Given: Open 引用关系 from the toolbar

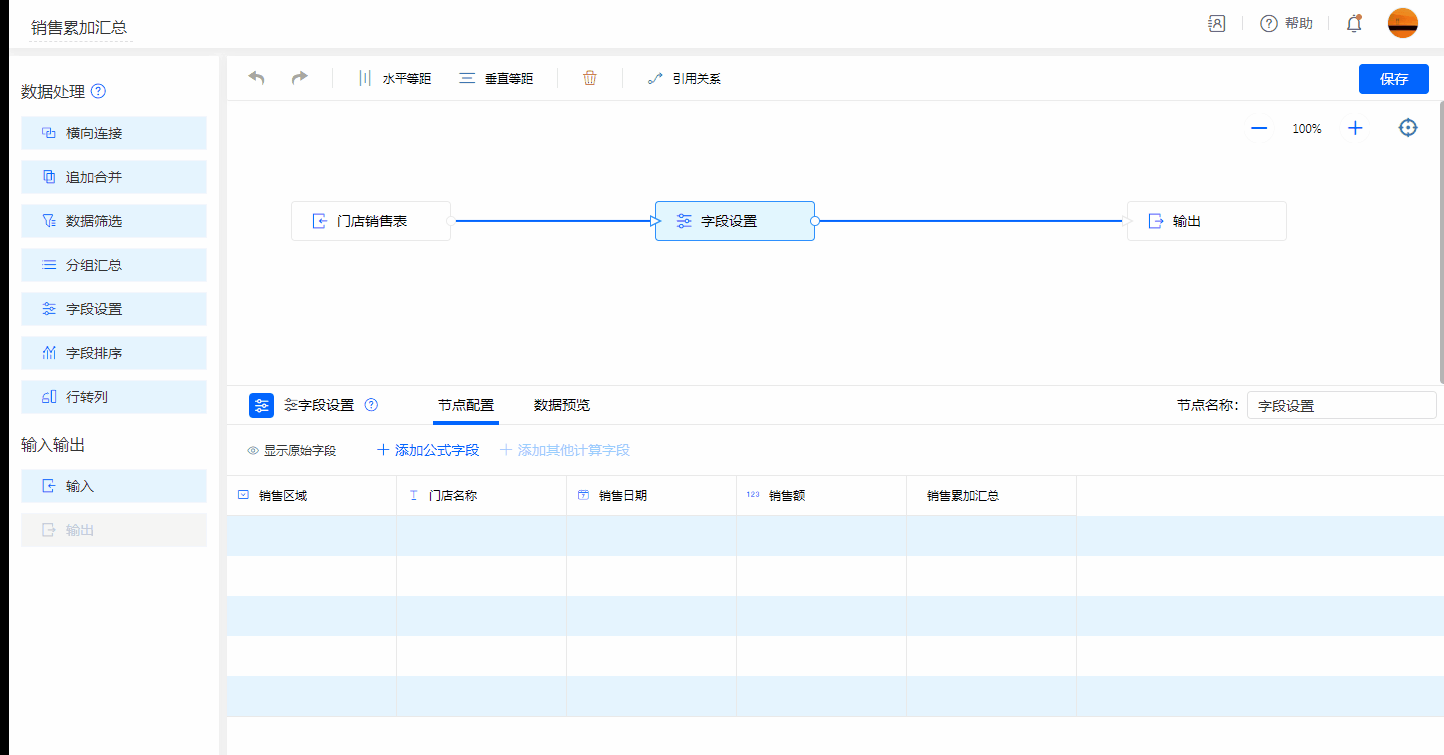Looking at the screenshot, I should 685,78.
